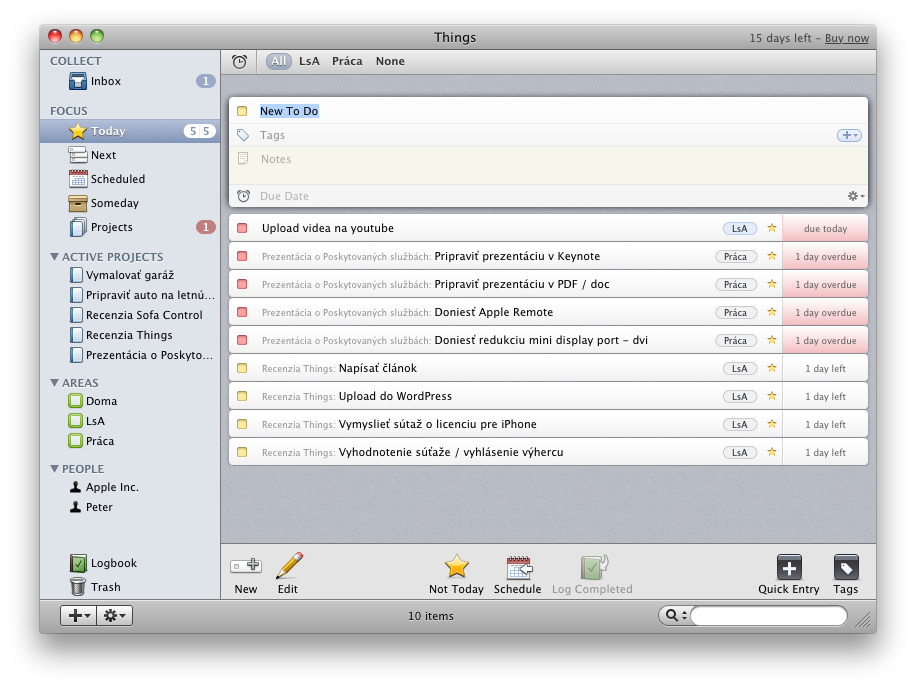Screen dimensions: 916x688
Task: Click the Edit pencil icon
Action: pyautogui.click(x=289, y=565)
